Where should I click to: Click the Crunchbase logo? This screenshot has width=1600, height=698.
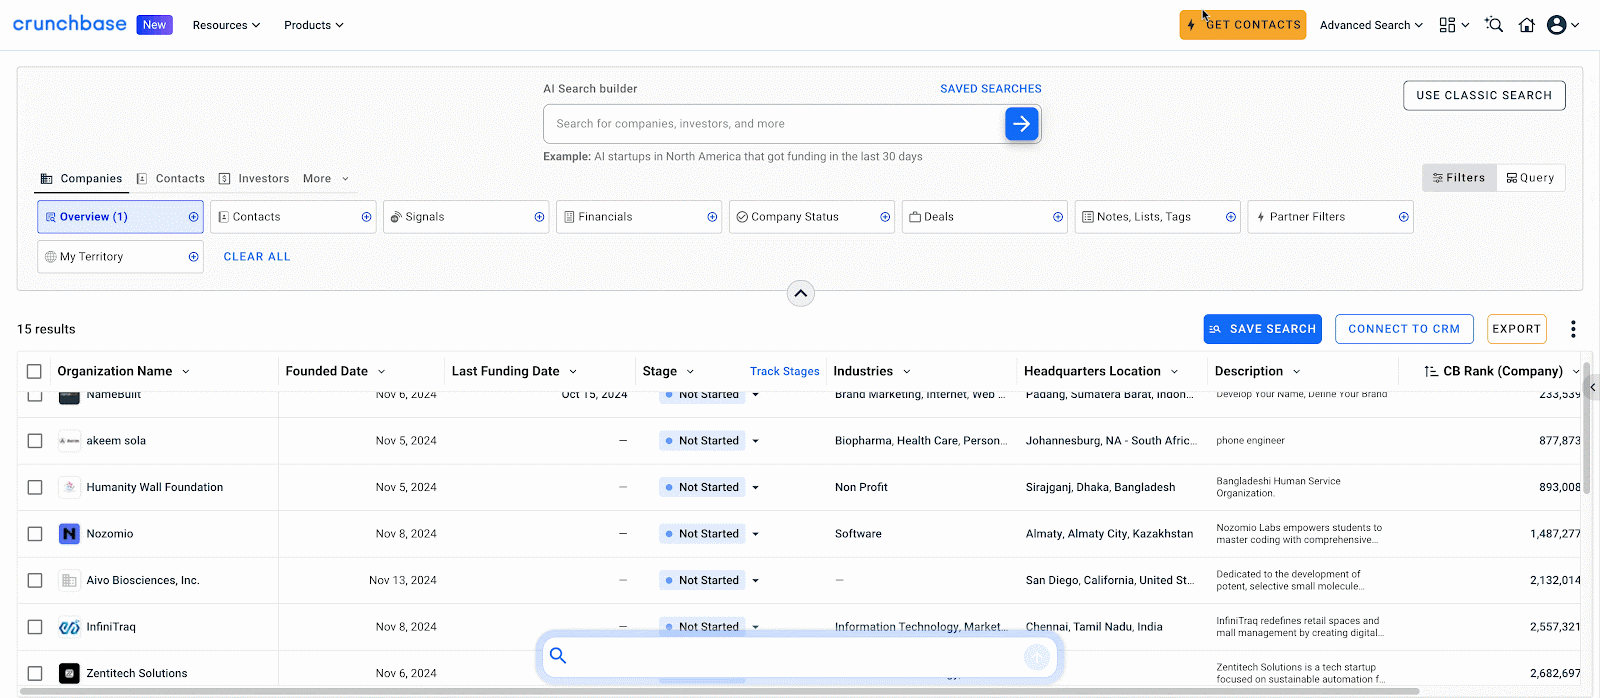[x=70, y=24]
